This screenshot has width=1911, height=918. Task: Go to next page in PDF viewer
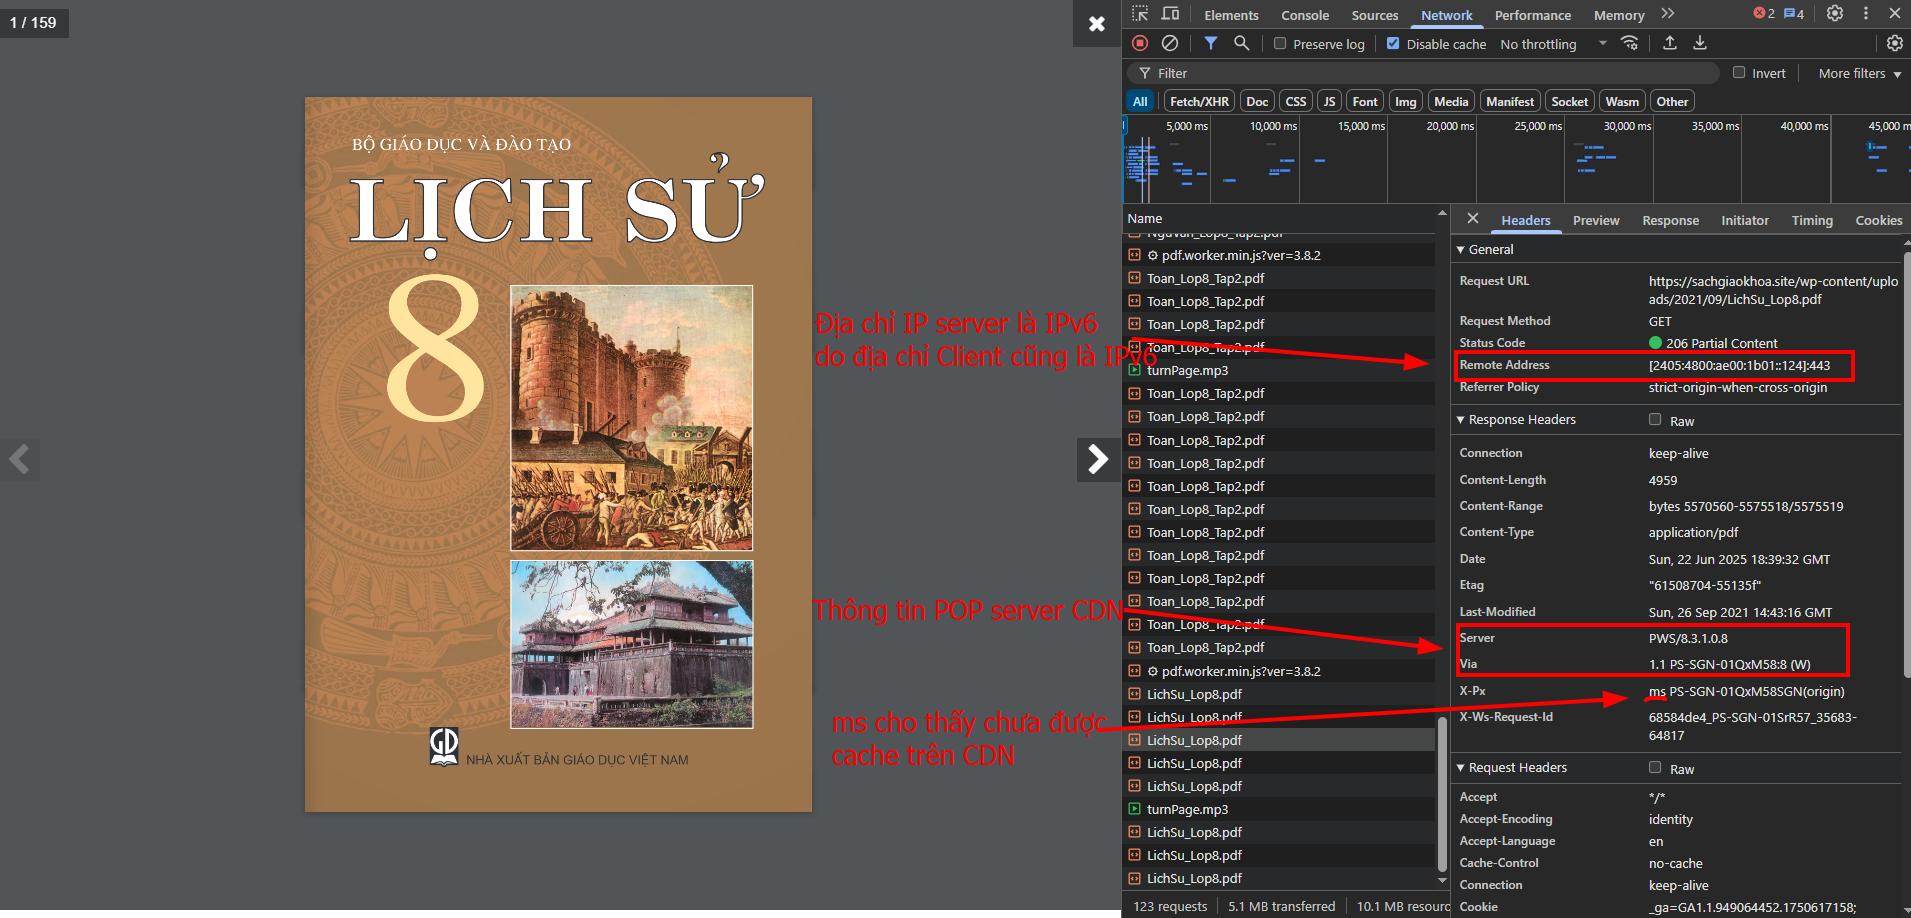pos(1097,459)
